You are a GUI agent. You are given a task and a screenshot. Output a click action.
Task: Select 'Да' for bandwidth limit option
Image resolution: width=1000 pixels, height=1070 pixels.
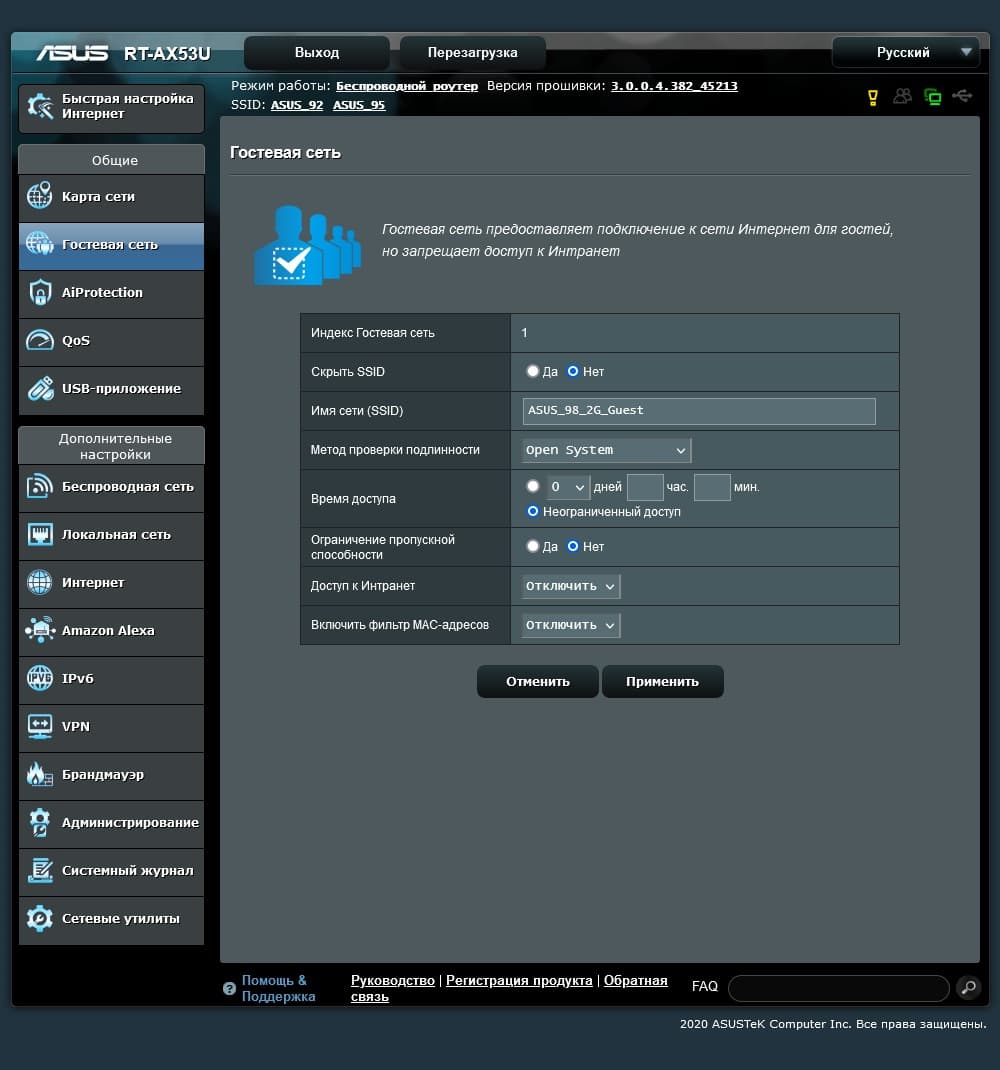pyautogui.click(x=532, y=546)
